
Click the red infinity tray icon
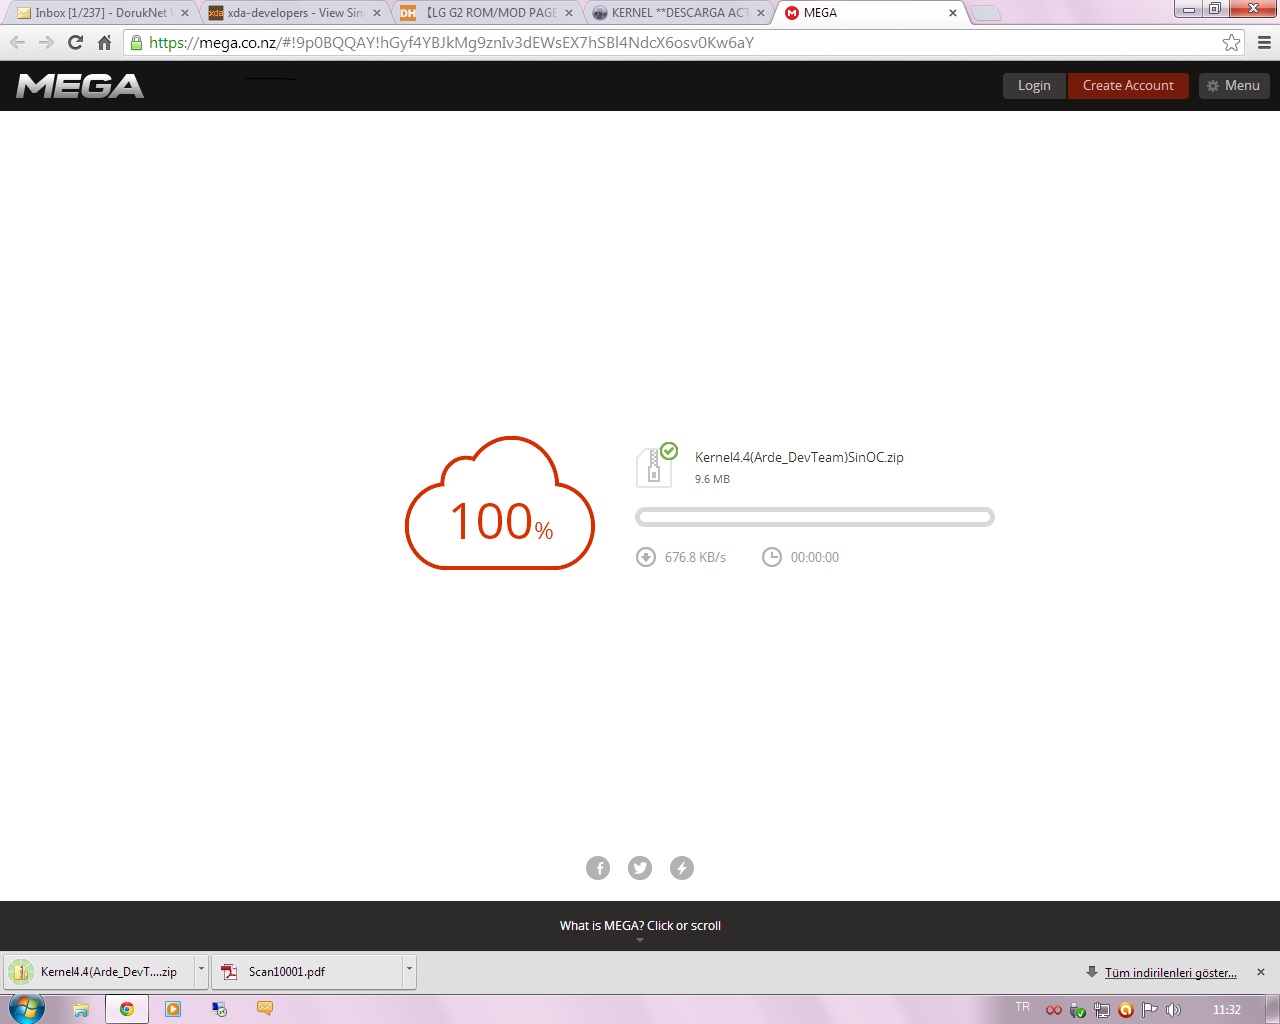[x=1054, y=1010]
